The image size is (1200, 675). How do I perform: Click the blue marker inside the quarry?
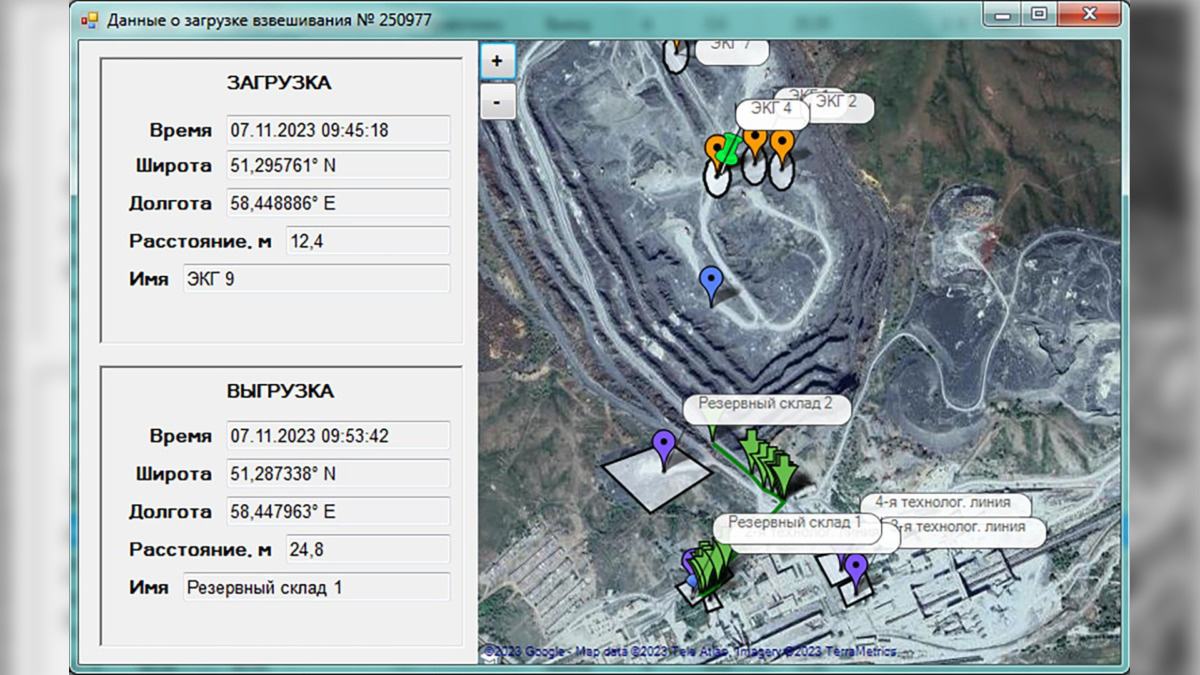711,284
